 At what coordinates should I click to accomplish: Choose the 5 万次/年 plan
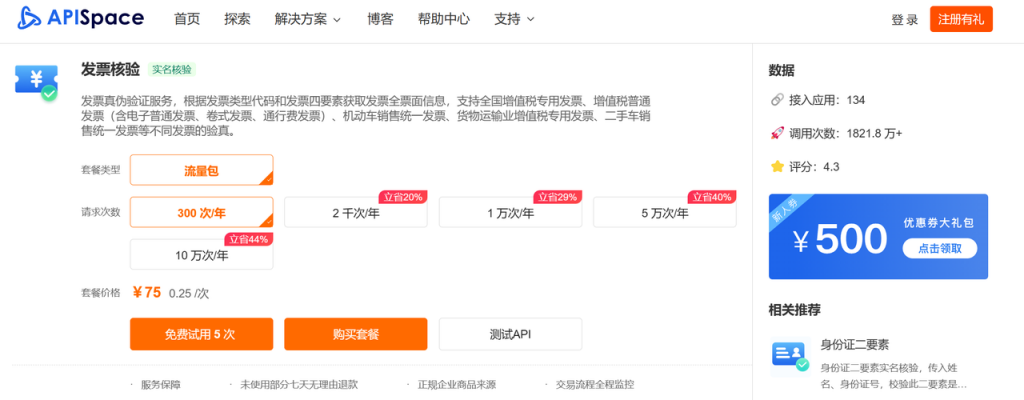click(664, 212)
